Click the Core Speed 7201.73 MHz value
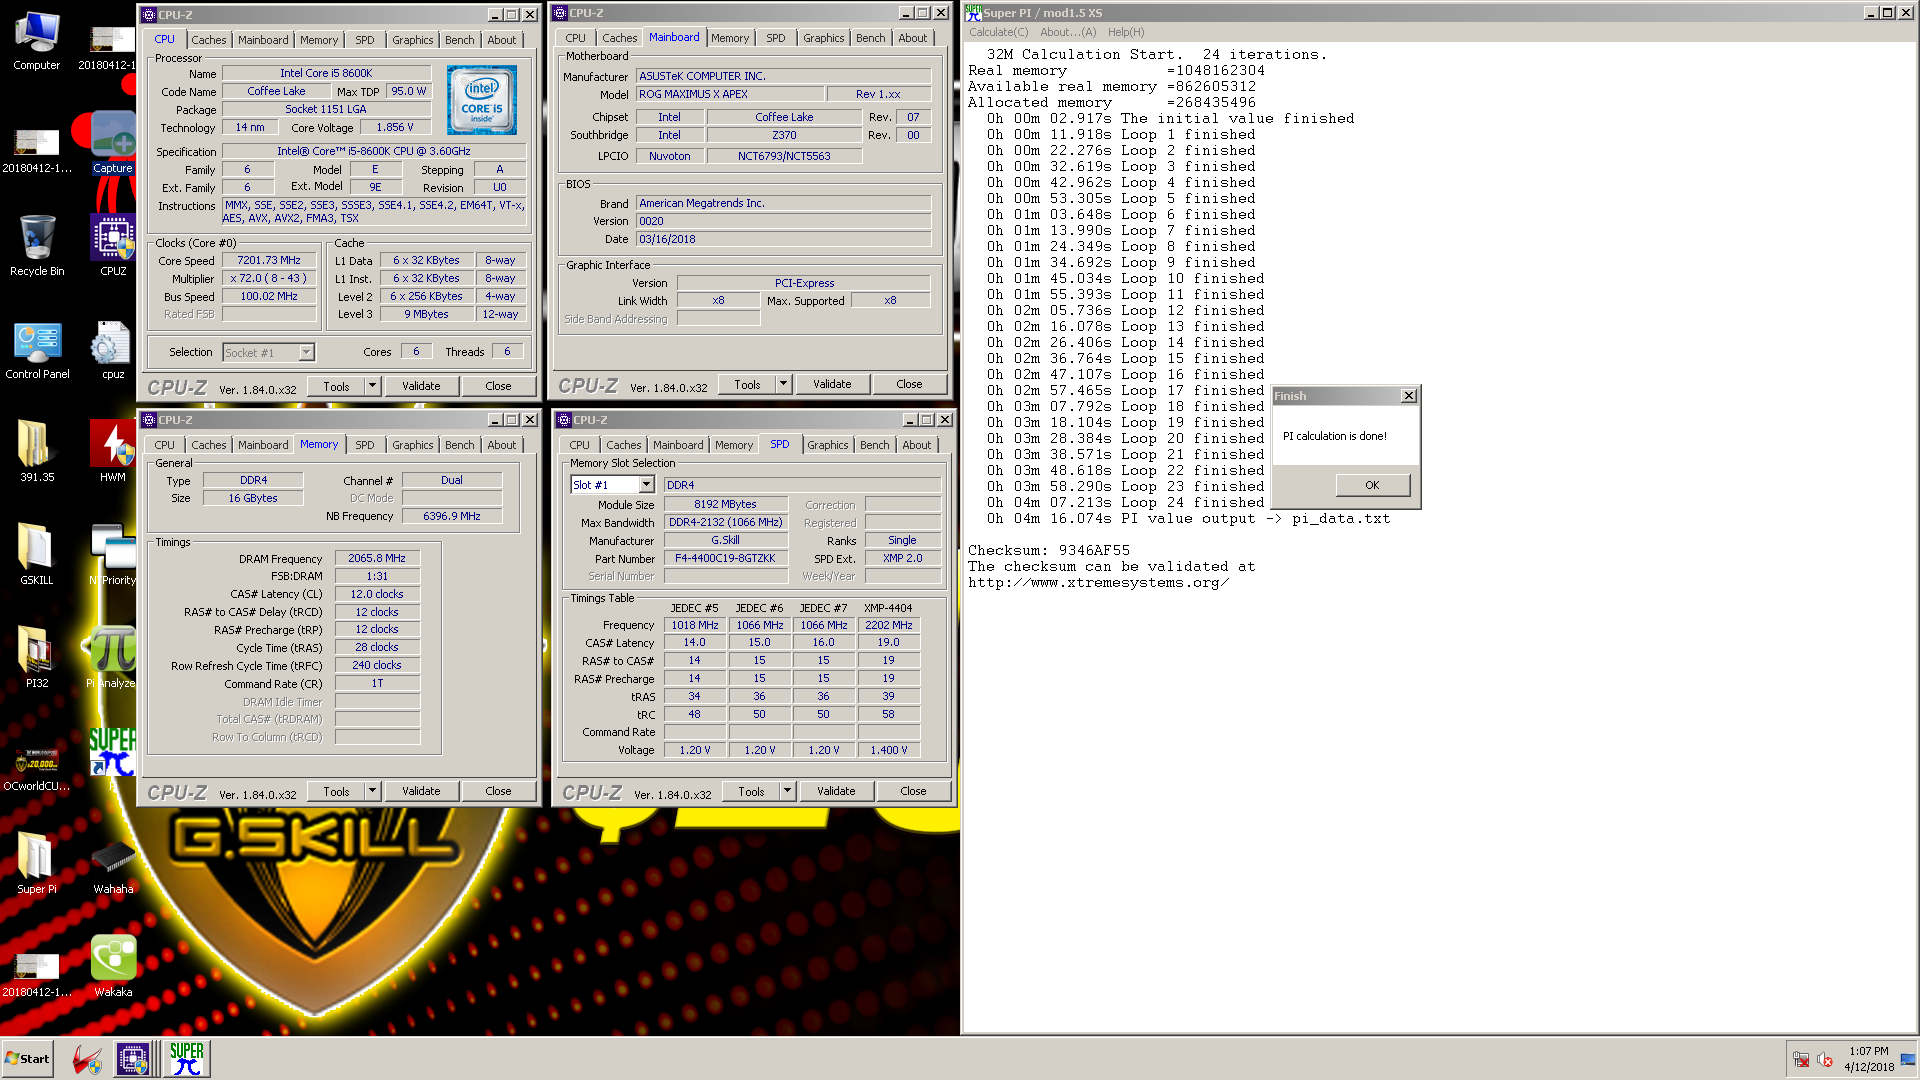The width and height of the screenshot is (1920, 1080). [x=269, y=260]
